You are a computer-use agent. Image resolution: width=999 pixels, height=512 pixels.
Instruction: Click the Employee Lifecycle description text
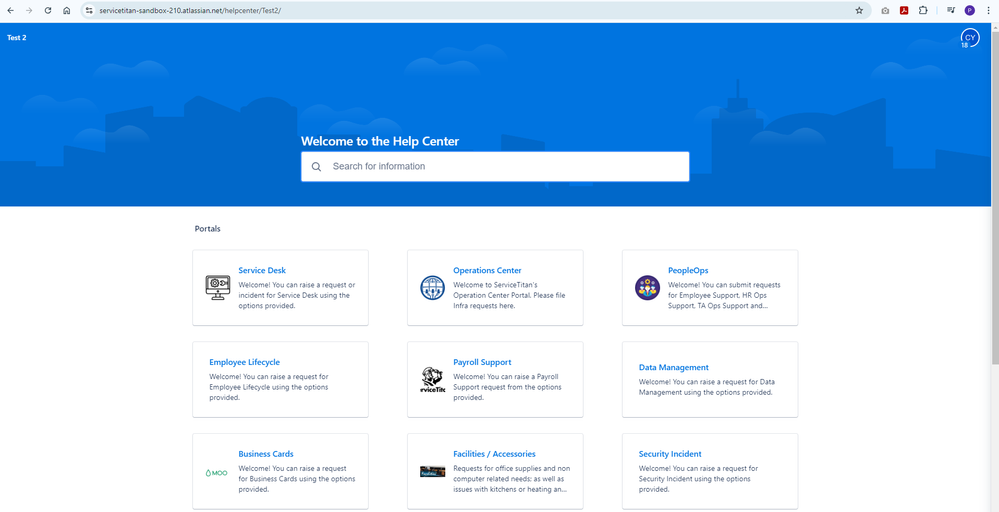[269, 387]
